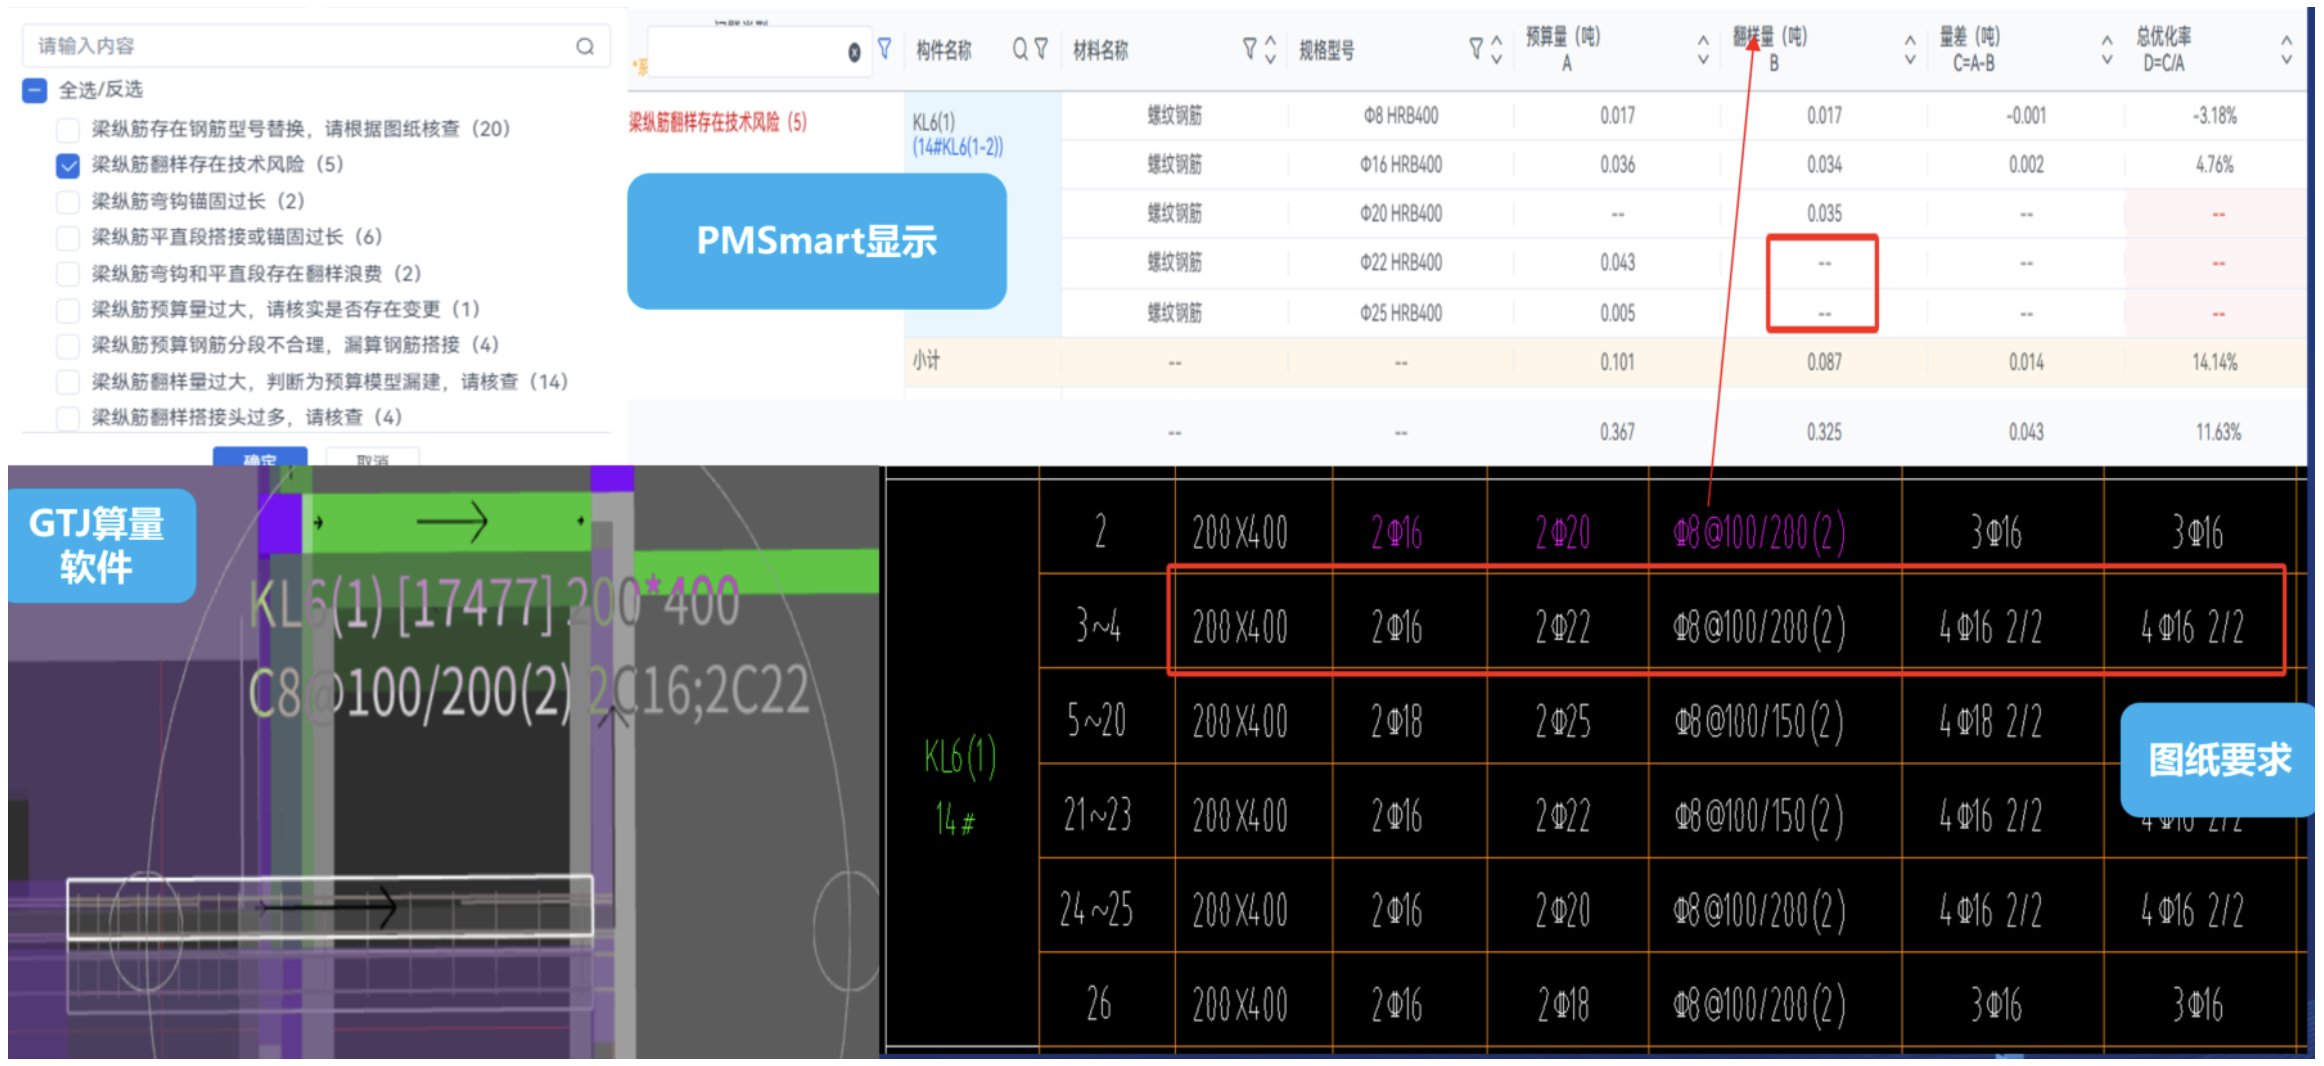
Task: Check 梁纵筋预算钢筋分段不合理 (4) option
Action: click(x=68, y=346)
